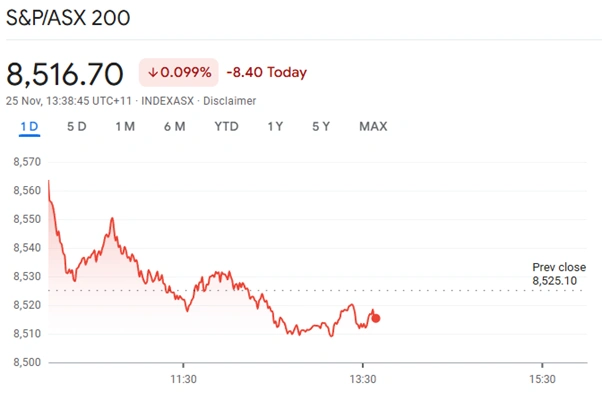Viewport: 602px width, 400px height.
Task: Click the S&P/ASX 200 title
Action: tap(67, 19)
